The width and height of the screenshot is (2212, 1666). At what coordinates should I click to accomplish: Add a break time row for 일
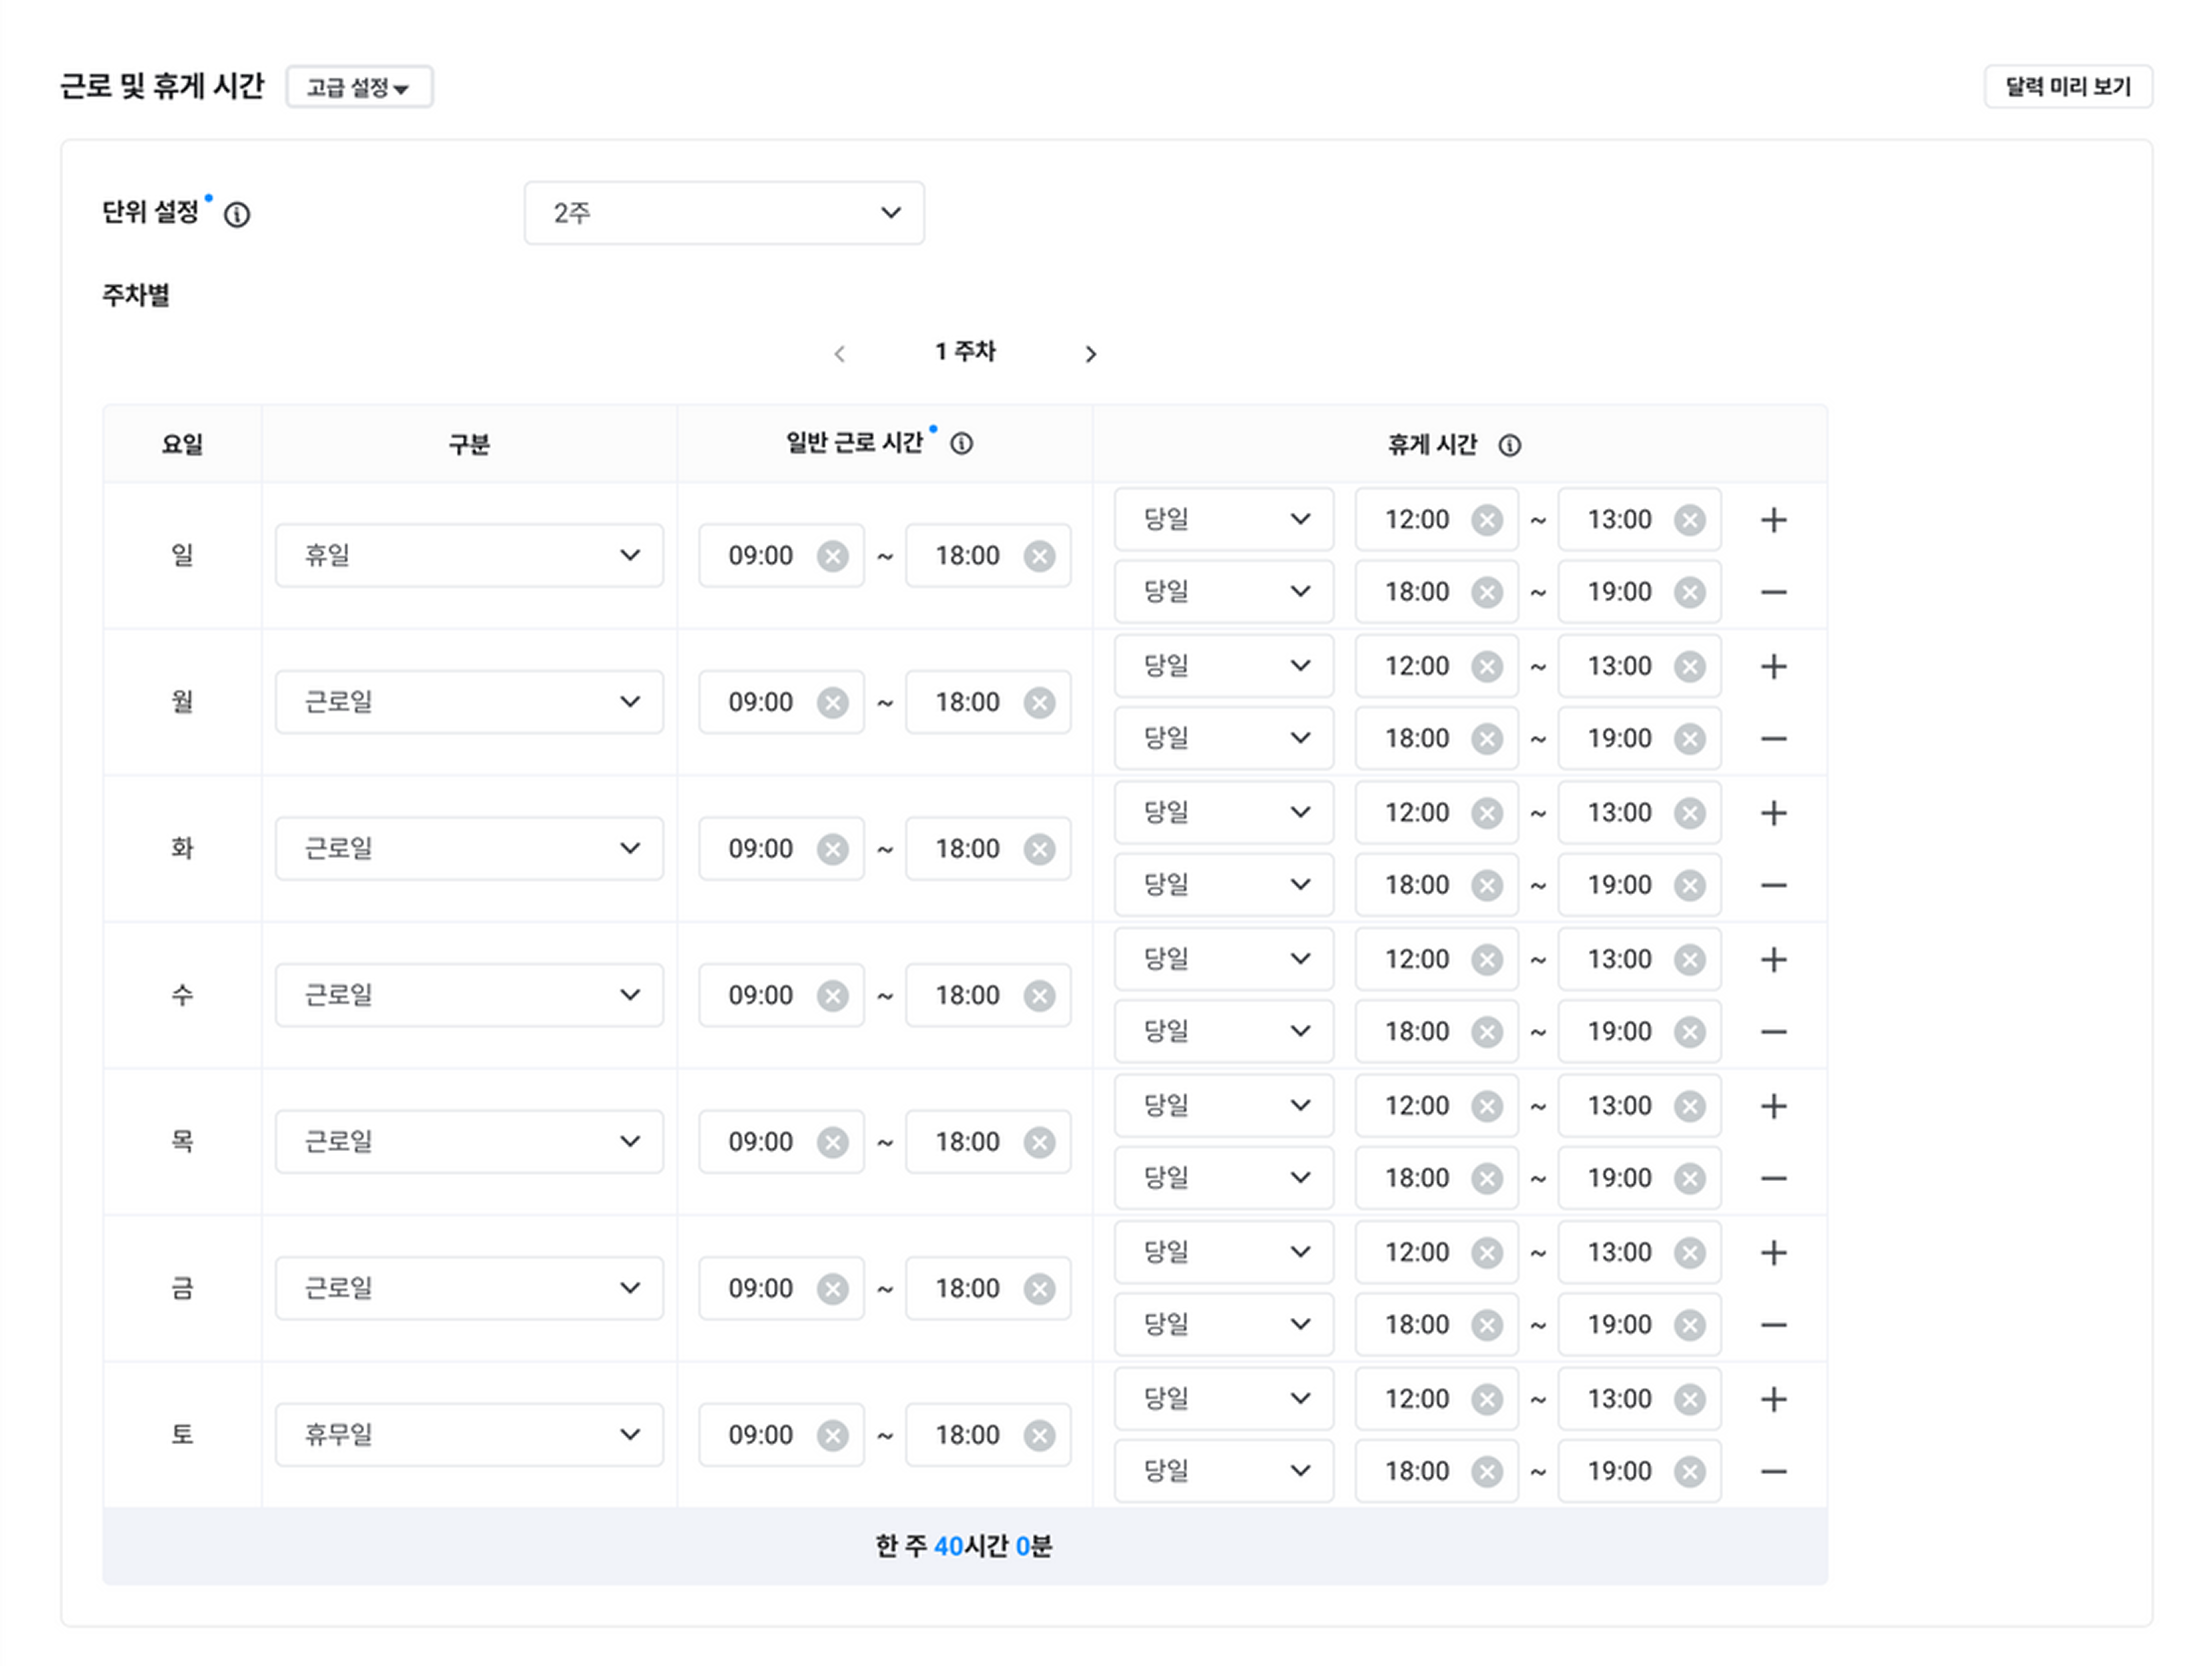click(1773, 520)
